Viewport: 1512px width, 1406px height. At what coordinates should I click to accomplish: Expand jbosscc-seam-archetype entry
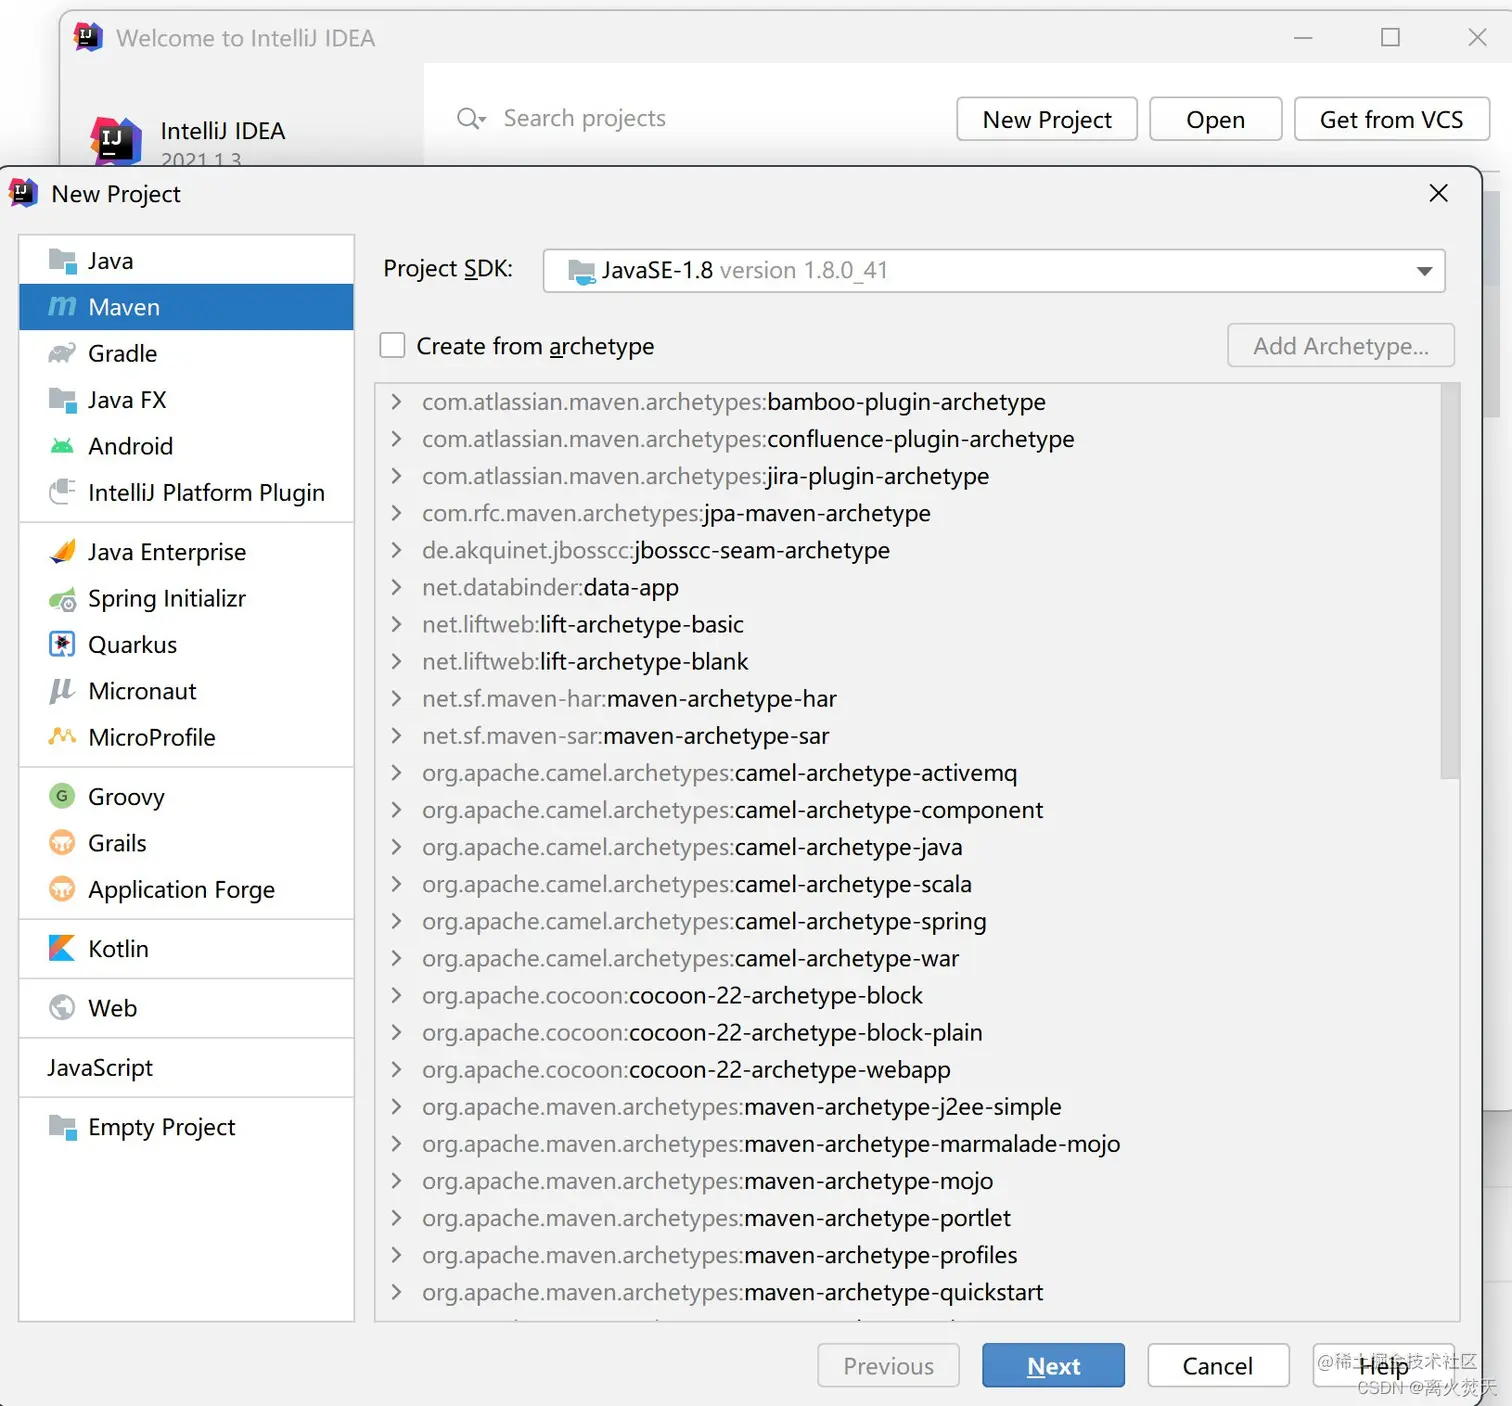pyautogui.click(x=396, y=550)
